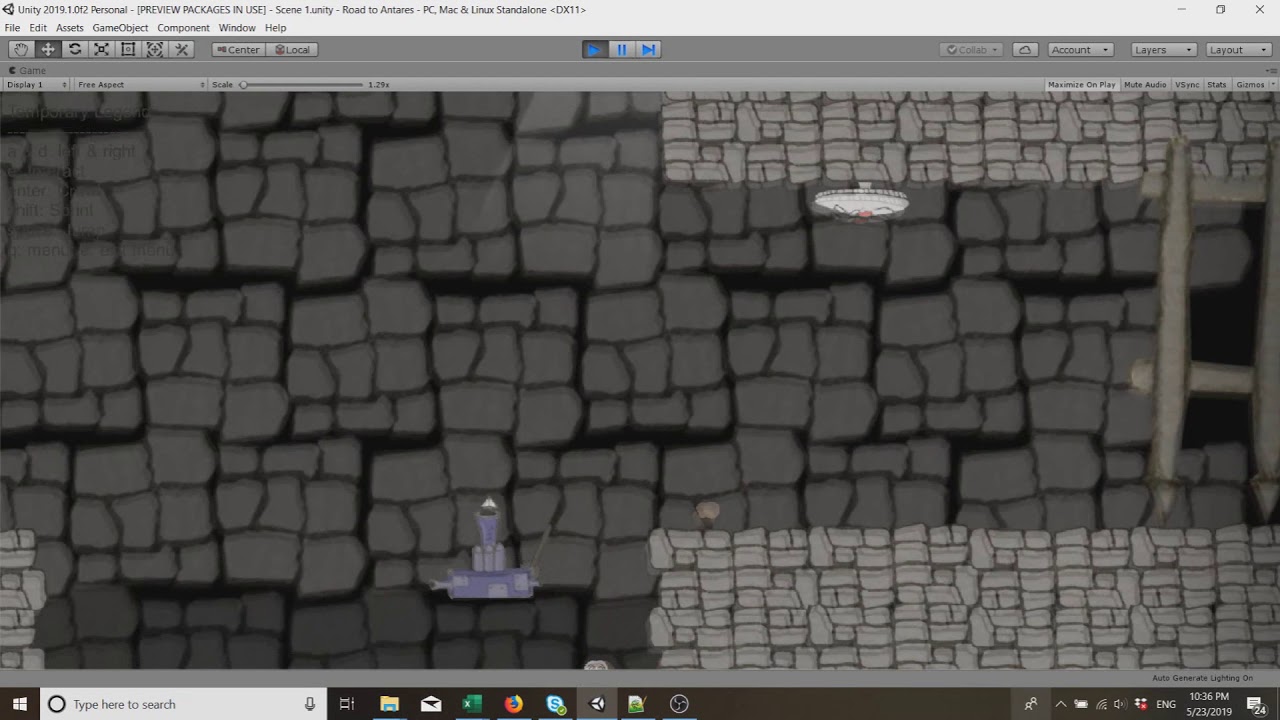Open the Help menu
Screen dimensions: 1280x720
coord(275,28)
